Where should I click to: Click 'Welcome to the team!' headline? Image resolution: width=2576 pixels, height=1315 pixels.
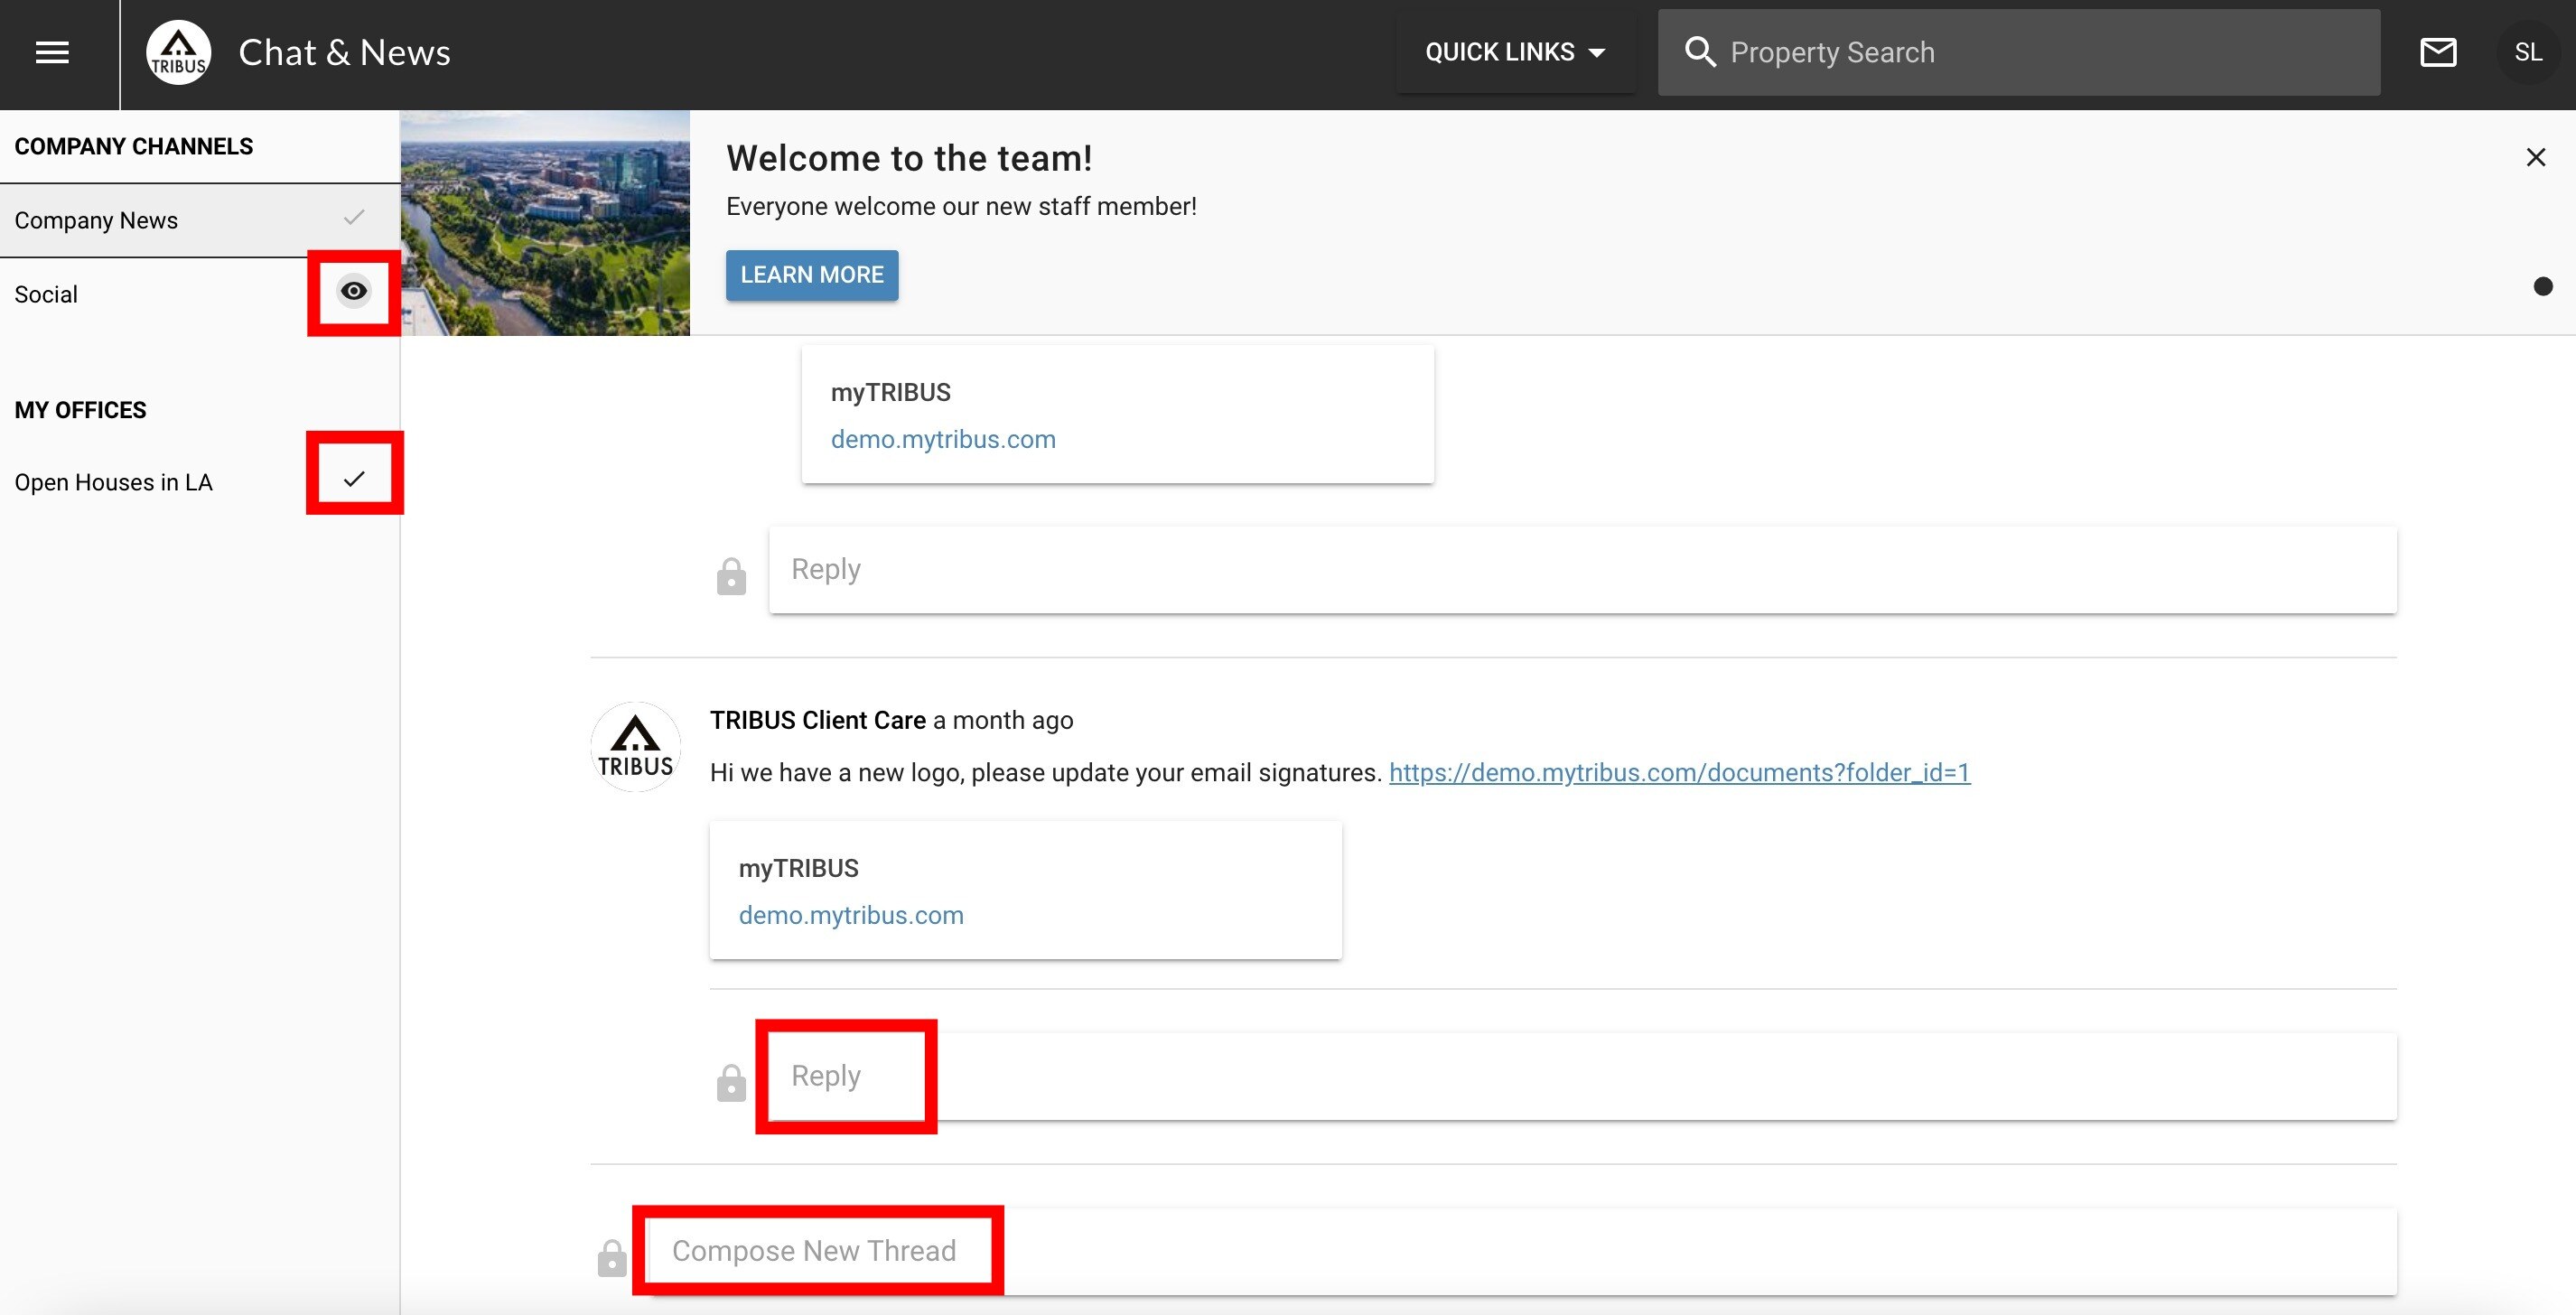[x=909, y=158]
